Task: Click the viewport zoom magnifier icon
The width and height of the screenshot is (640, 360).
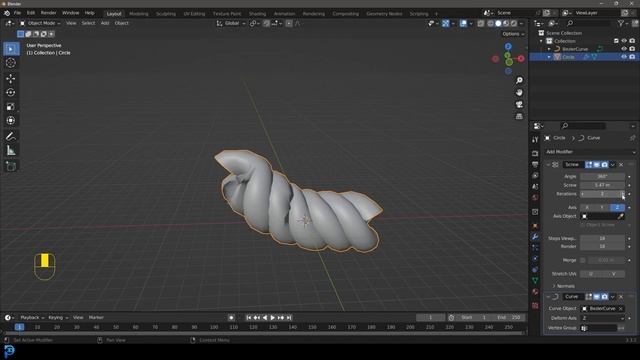Action: pos(519,80)
